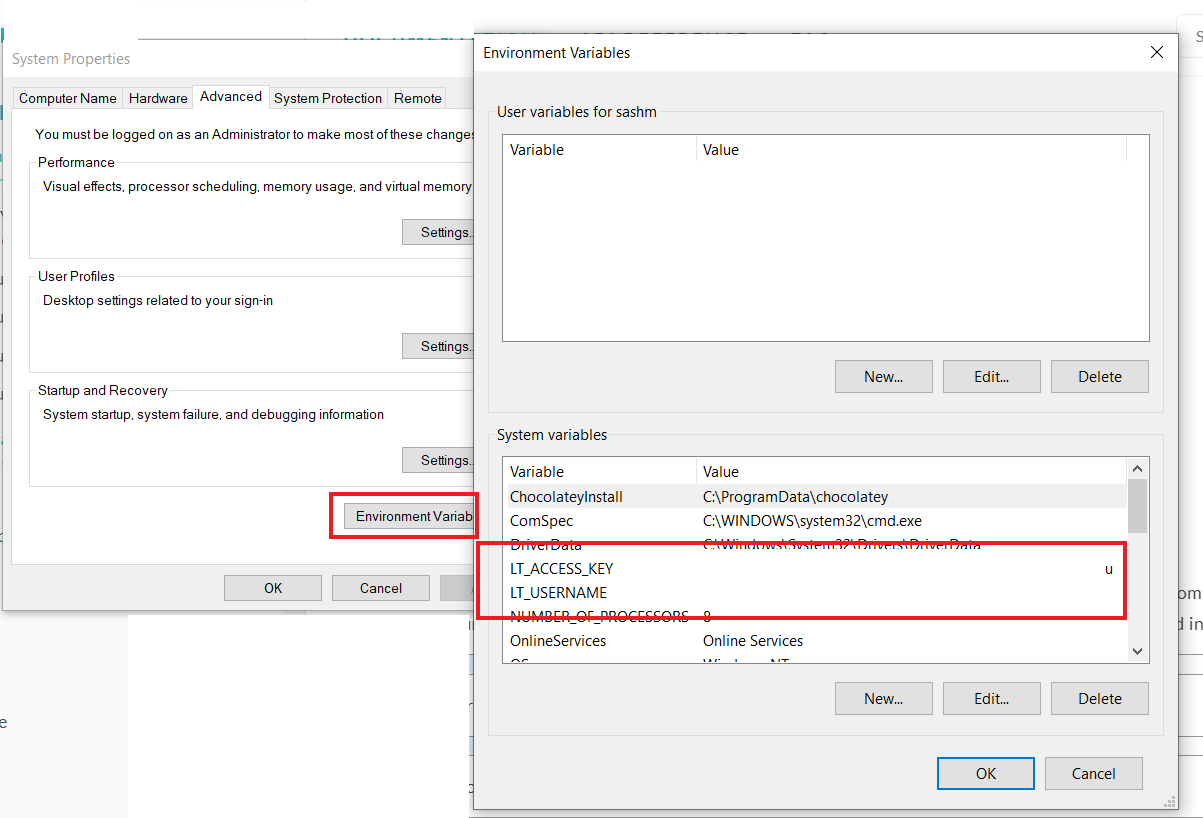Click Delete under User variables
The image size is (1203, 818).
pyautogui.click(x=1099, y=377)
